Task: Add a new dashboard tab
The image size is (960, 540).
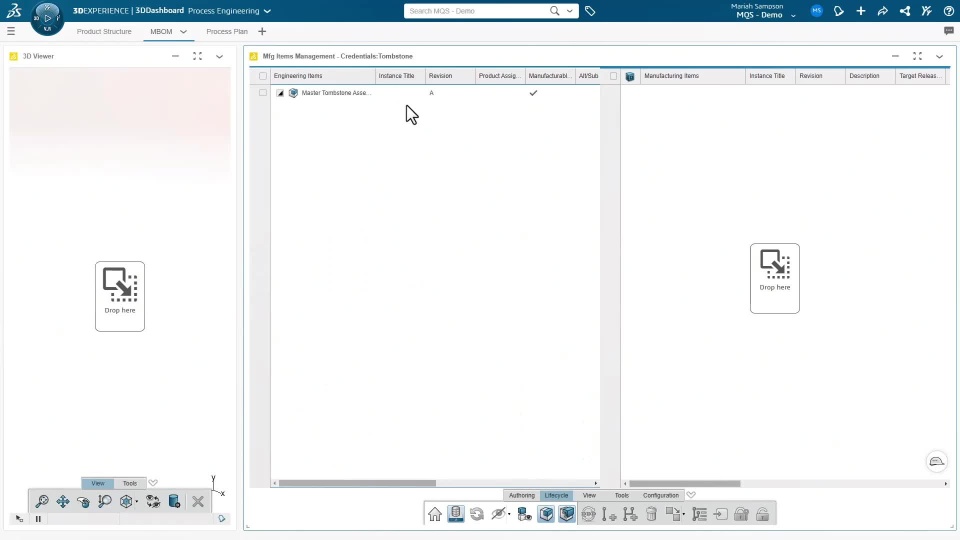Action: [262, 31]
